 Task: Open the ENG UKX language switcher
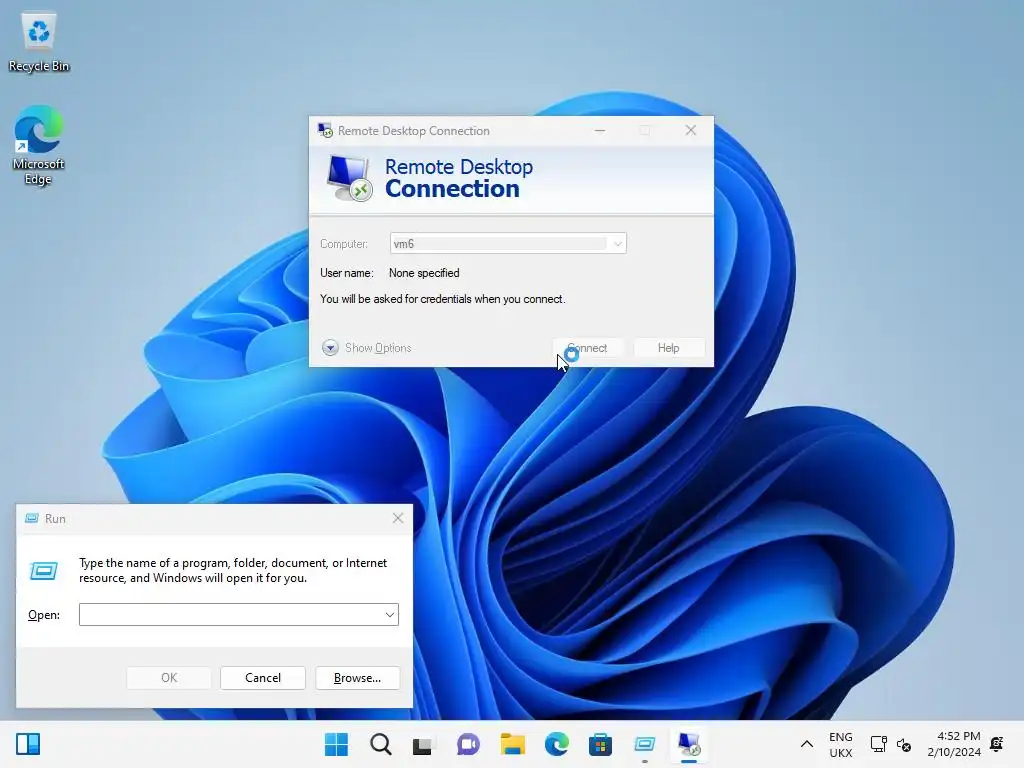click(x=840, y=744)
